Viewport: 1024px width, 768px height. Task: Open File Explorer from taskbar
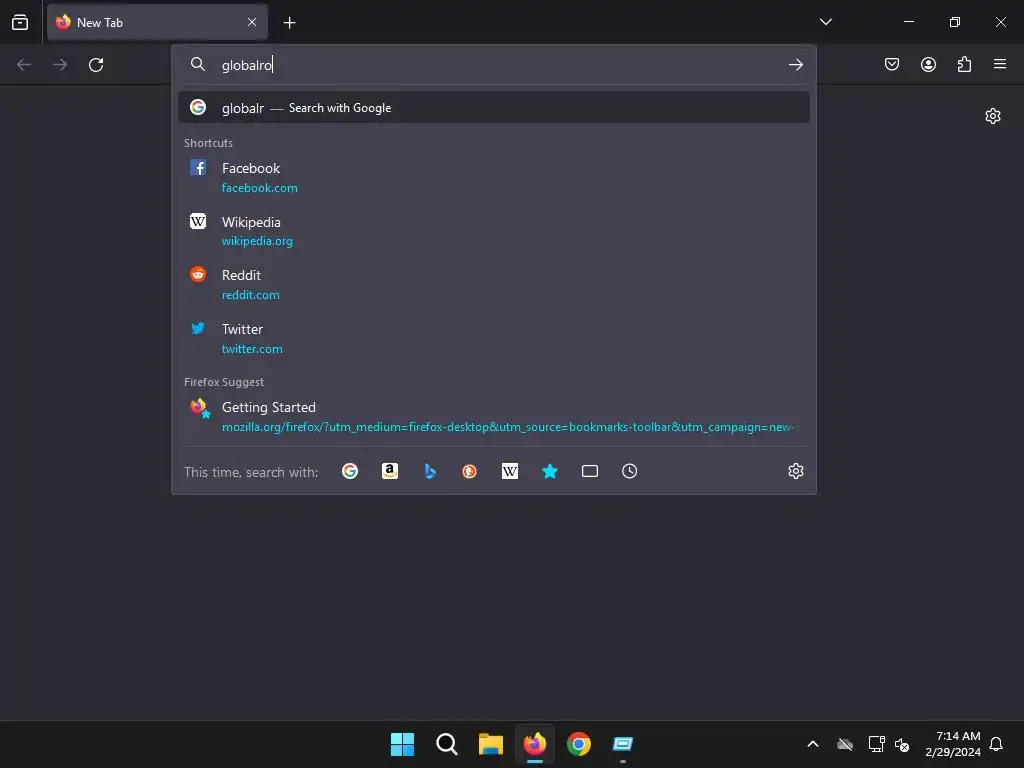coord(490,744)
